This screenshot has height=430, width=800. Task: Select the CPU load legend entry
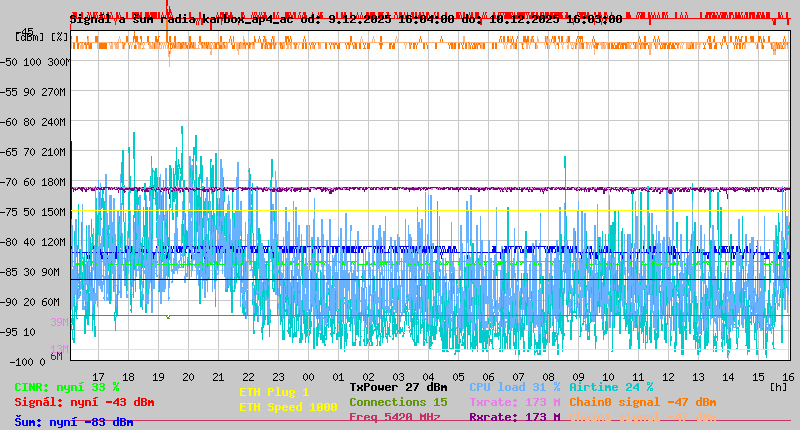514,386
